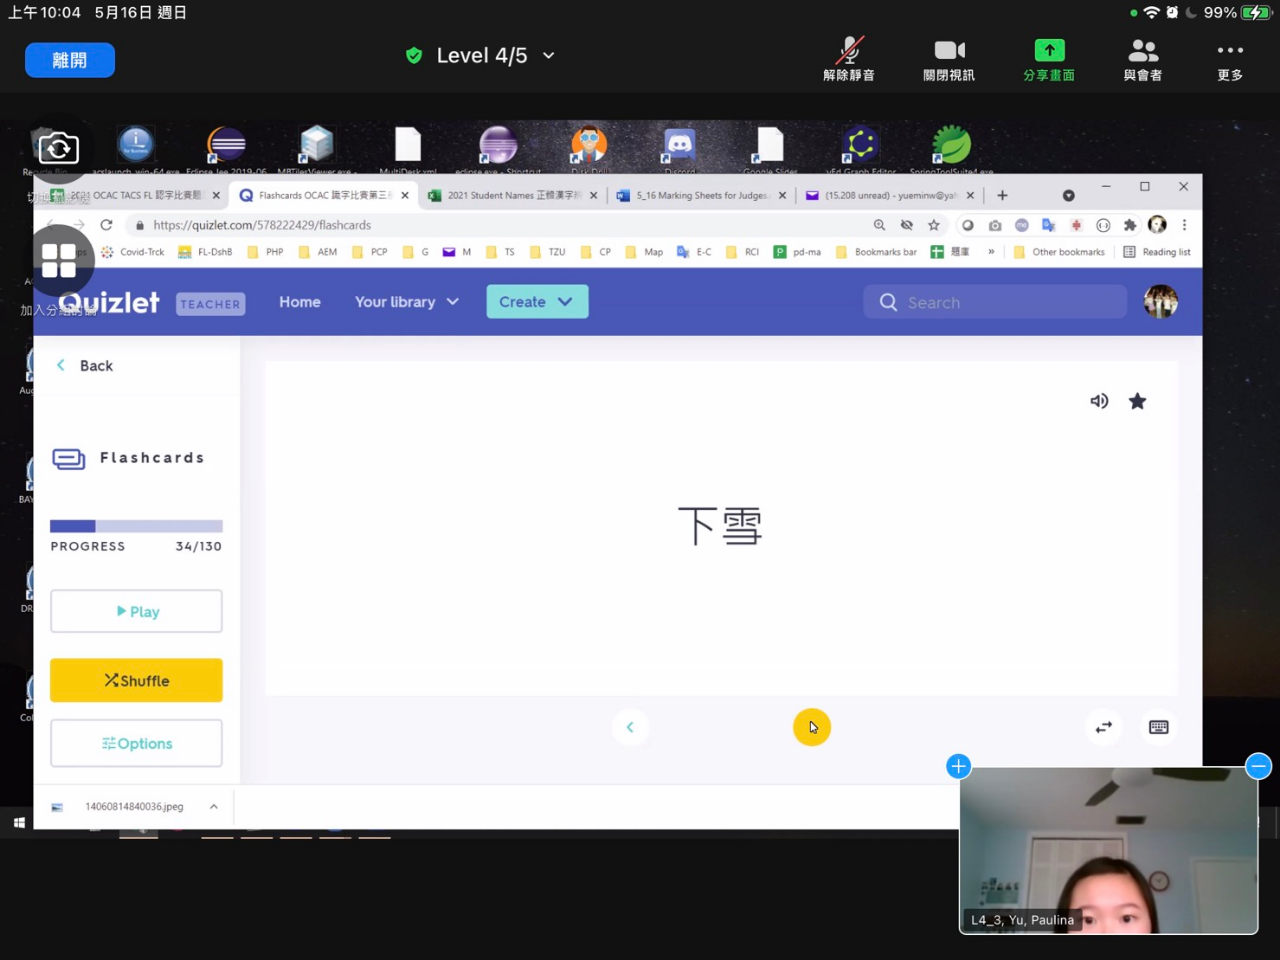Go to the previous flashcard arrow

pyautogui.click(x=630, y=727)
